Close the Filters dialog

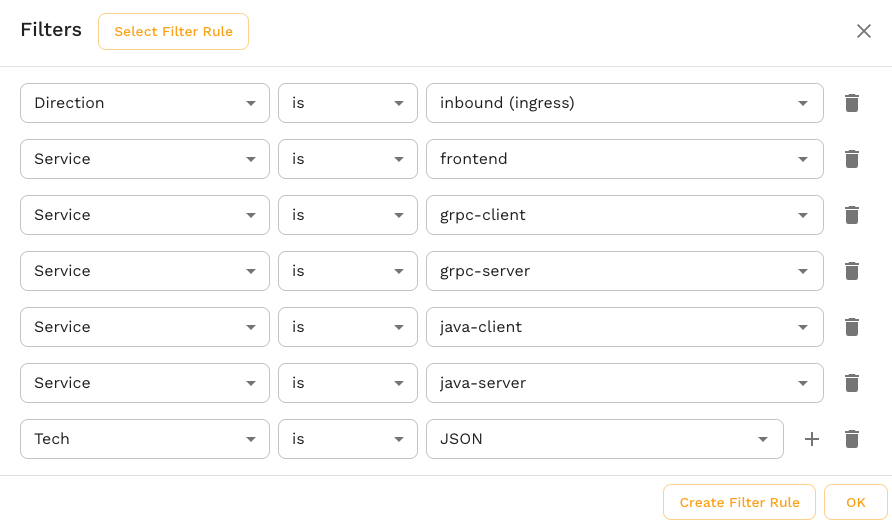(x=864, y=31)
